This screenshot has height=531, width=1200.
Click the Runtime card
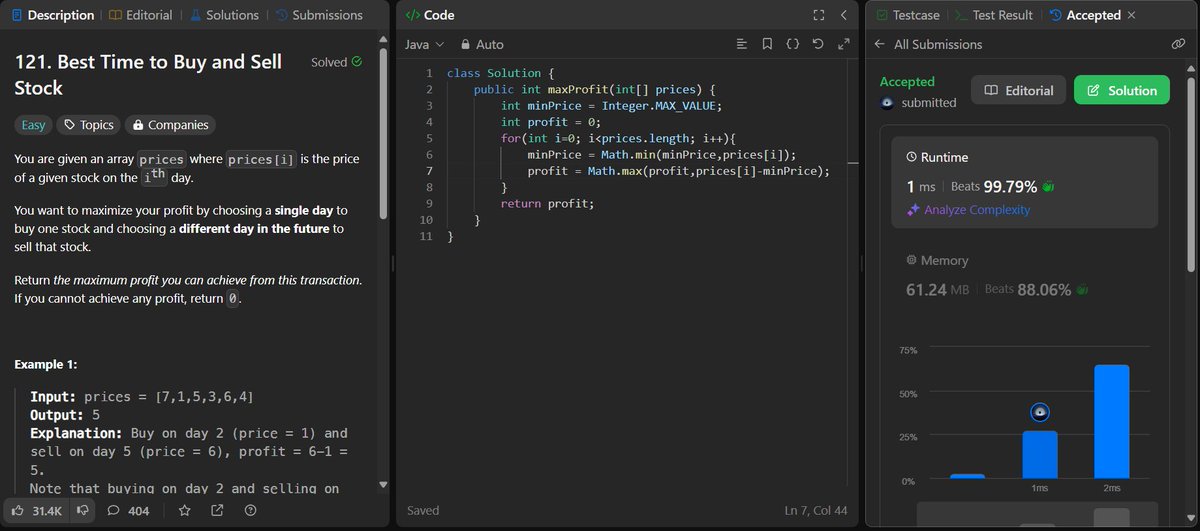pos(1025,183)
